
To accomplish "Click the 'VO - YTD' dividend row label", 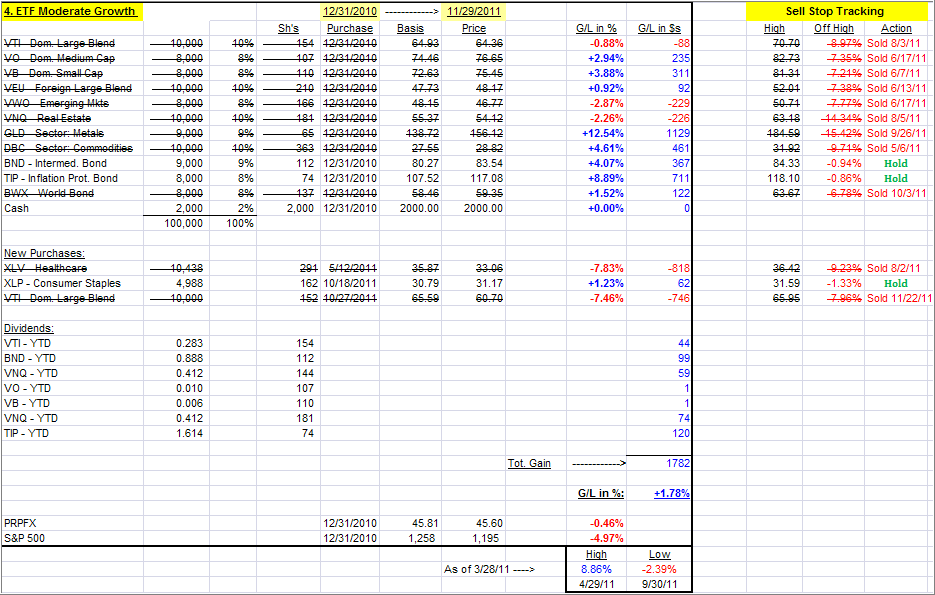I will [27, 388].
